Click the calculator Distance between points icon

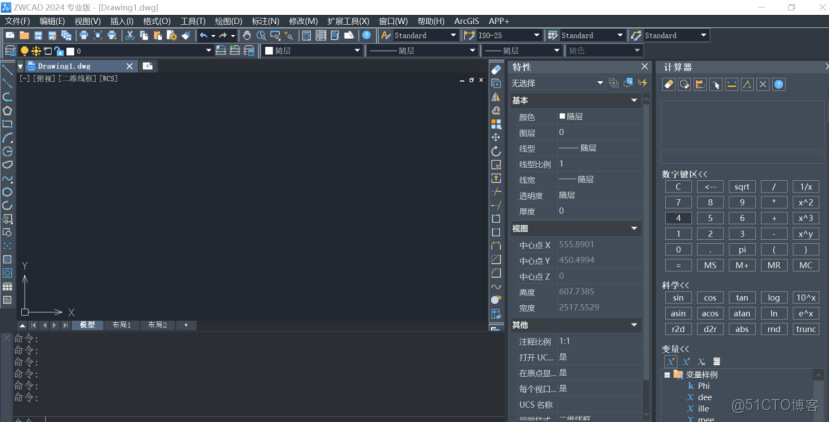[x=732, y=84]
